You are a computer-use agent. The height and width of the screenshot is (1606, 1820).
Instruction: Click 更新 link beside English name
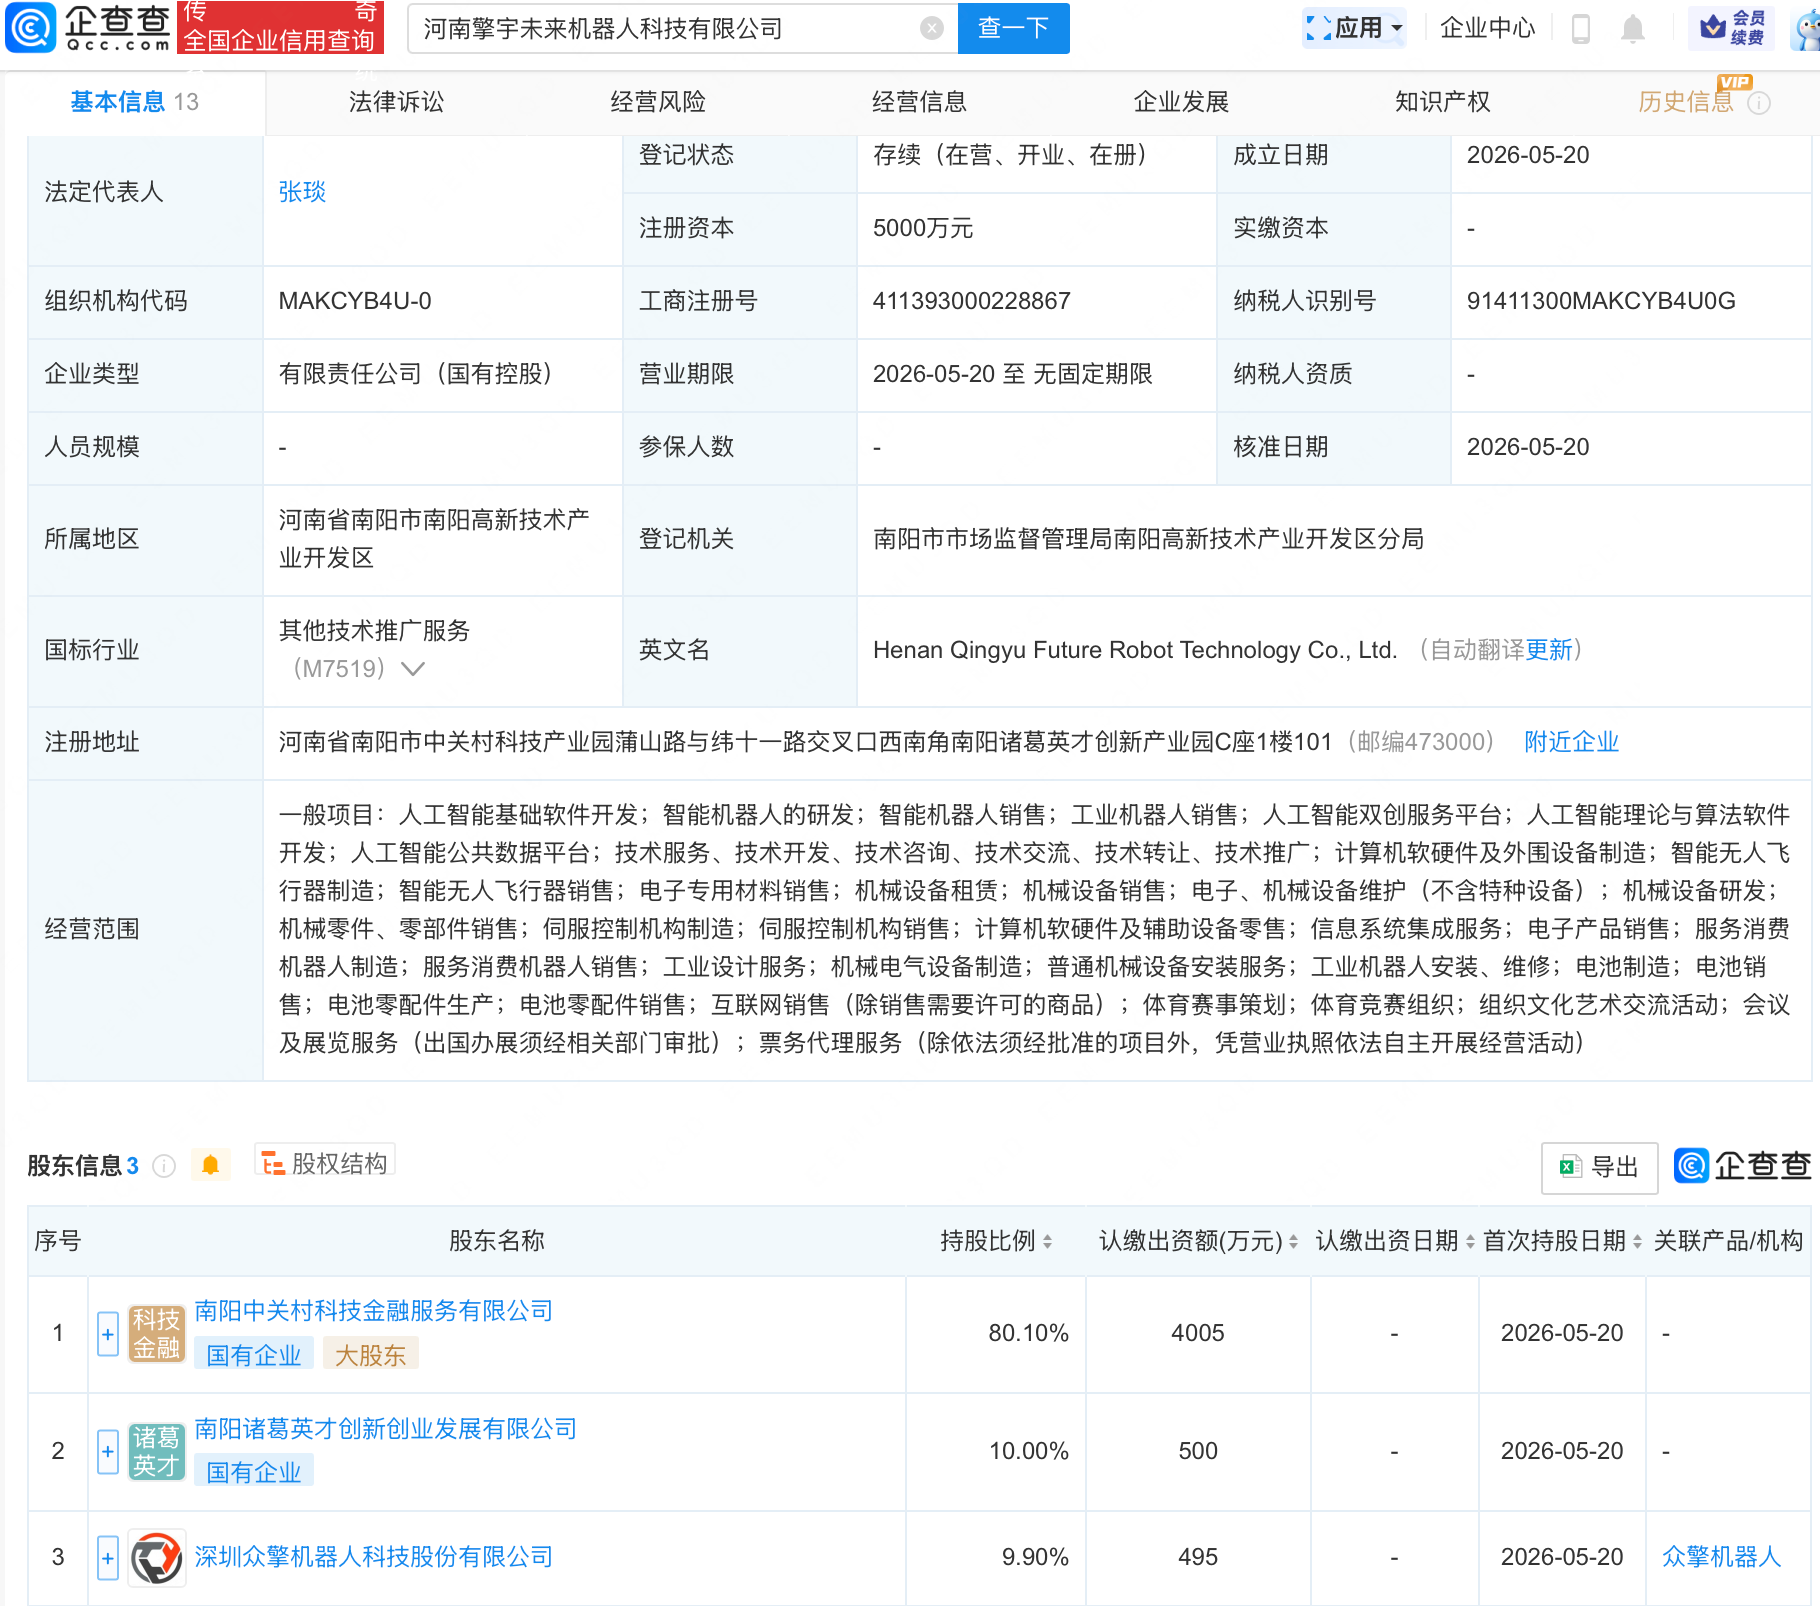click(1549, 650)
